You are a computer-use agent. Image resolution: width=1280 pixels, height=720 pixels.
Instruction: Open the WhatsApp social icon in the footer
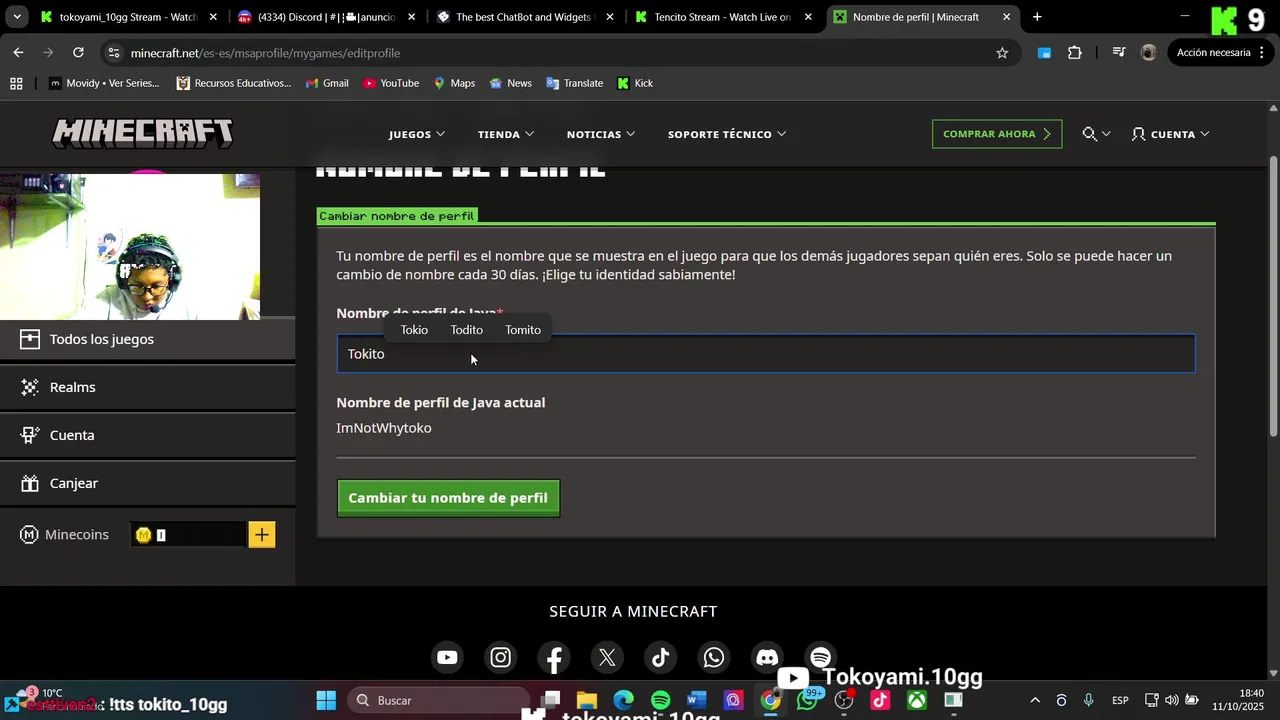(714, 657)
